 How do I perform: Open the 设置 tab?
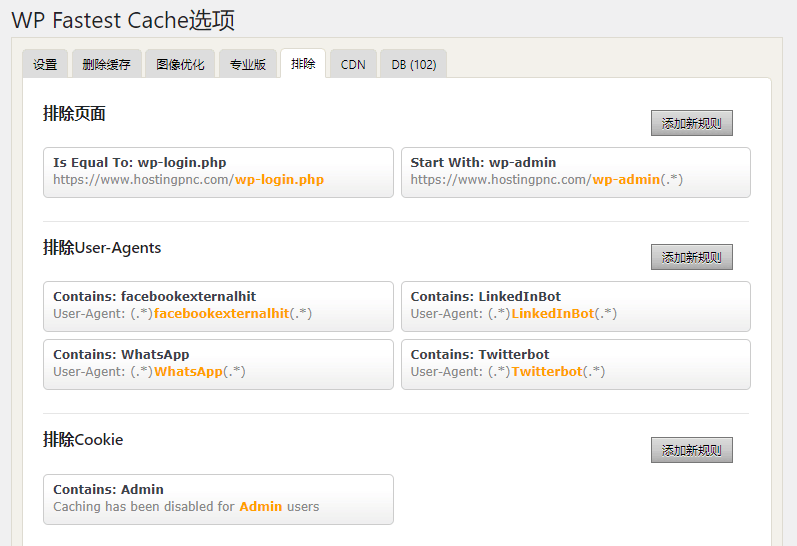(x=45, y=64)
